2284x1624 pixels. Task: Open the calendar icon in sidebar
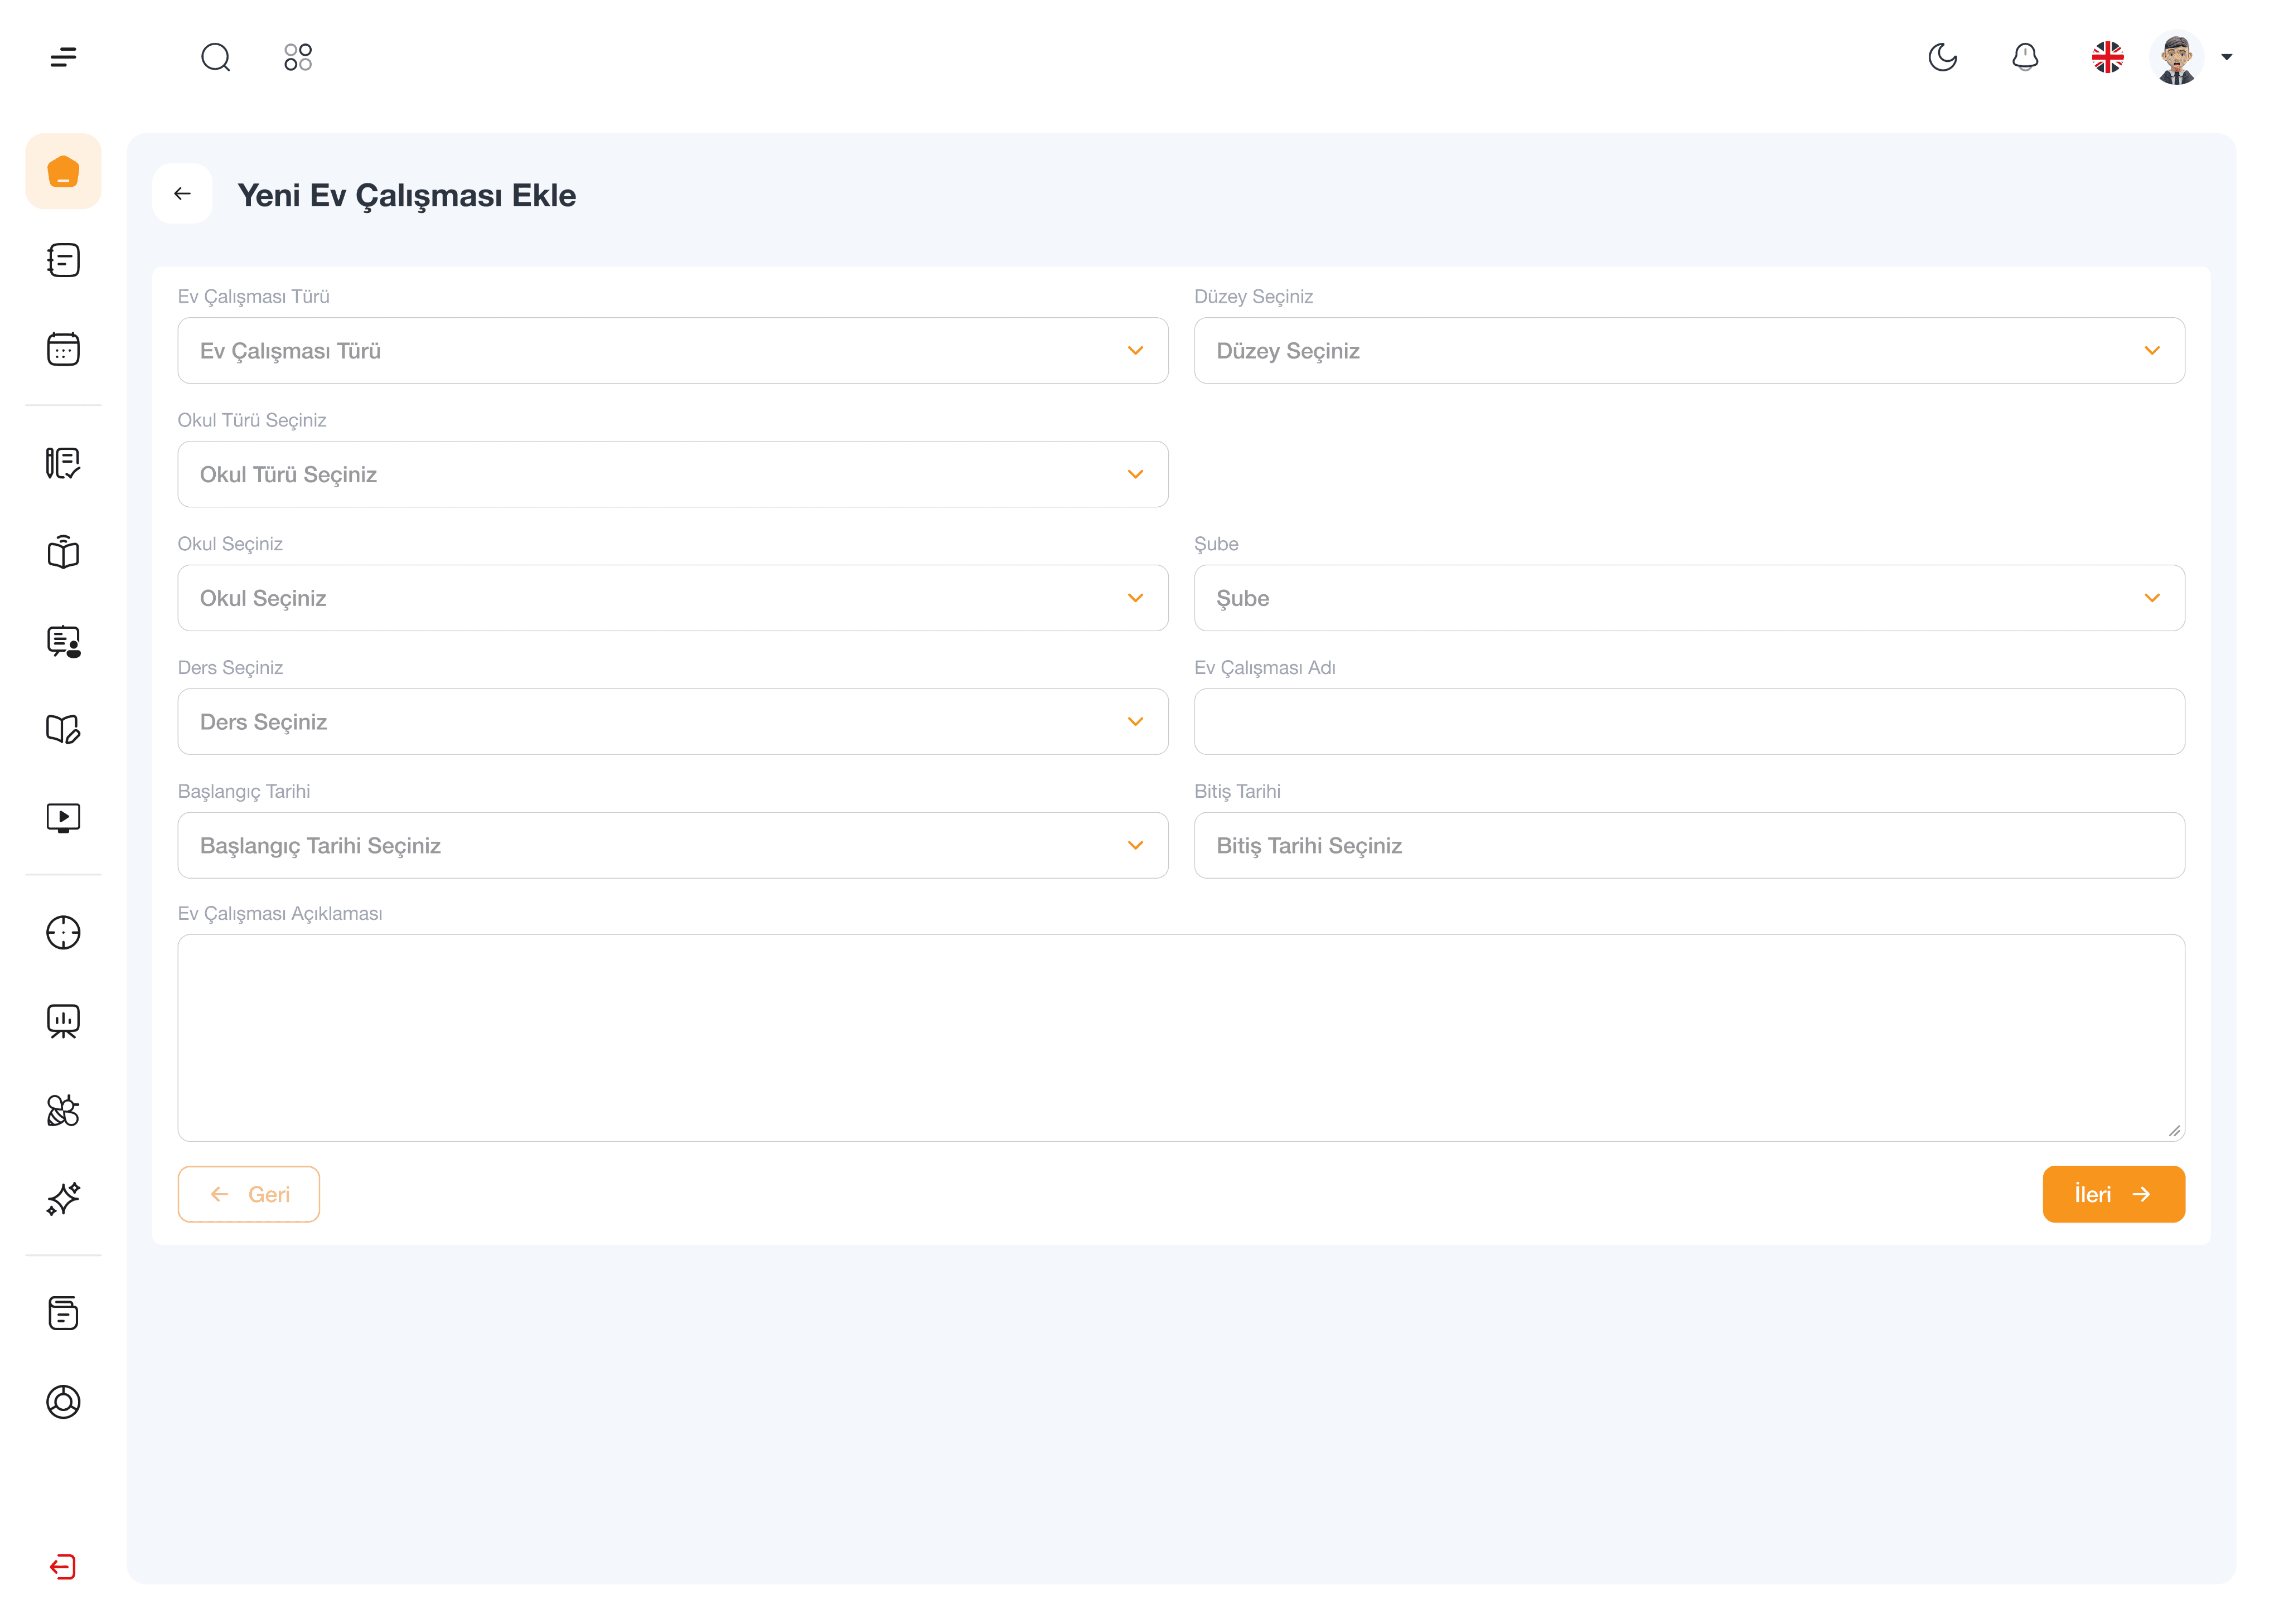coord(63,349)
